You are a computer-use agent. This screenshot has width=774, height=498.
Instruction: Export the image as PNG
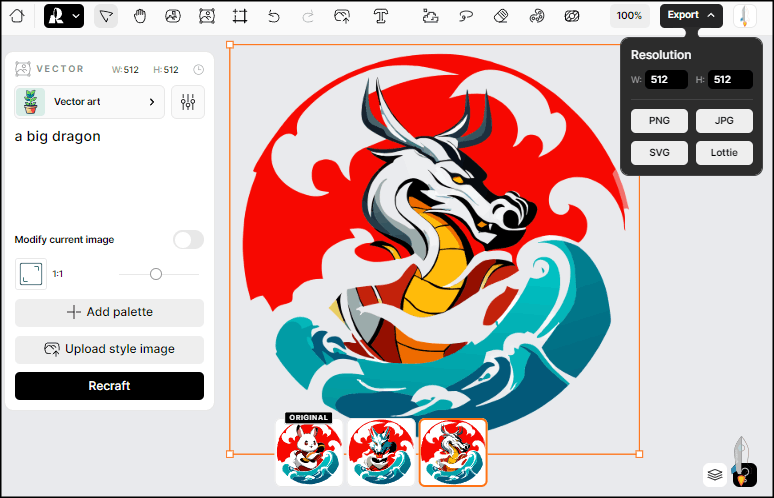point(659,121)
